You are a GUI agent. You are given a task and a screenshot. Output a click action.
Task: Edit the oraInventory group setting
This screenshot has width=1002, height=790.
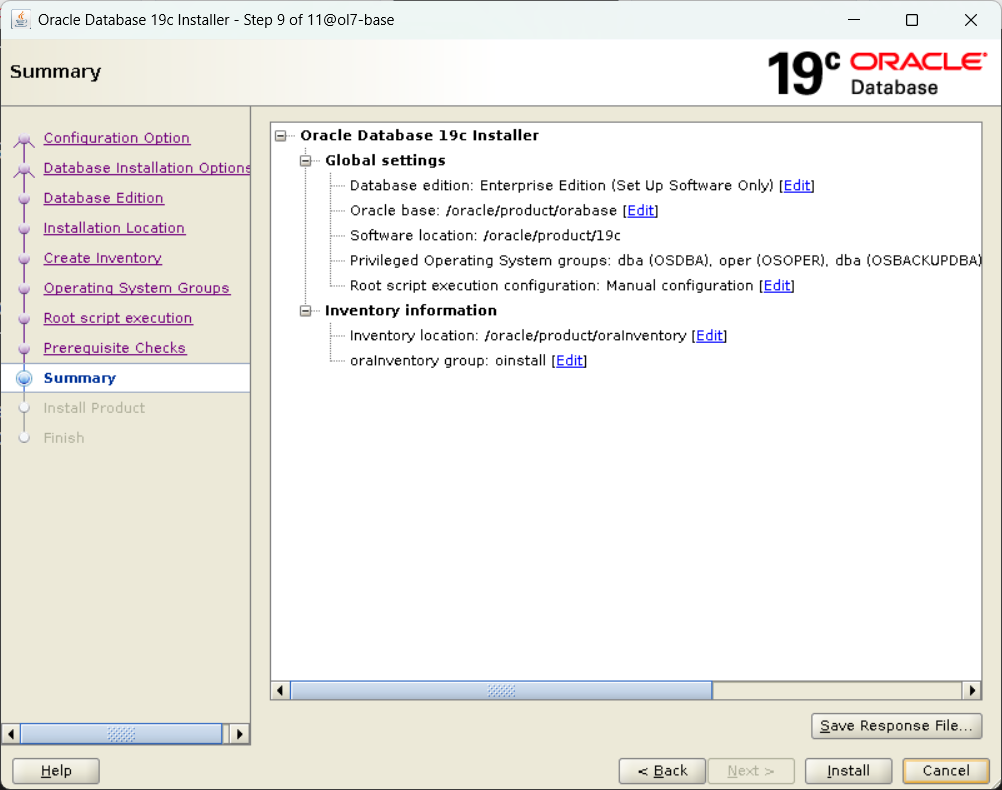[x=569, y=360]
